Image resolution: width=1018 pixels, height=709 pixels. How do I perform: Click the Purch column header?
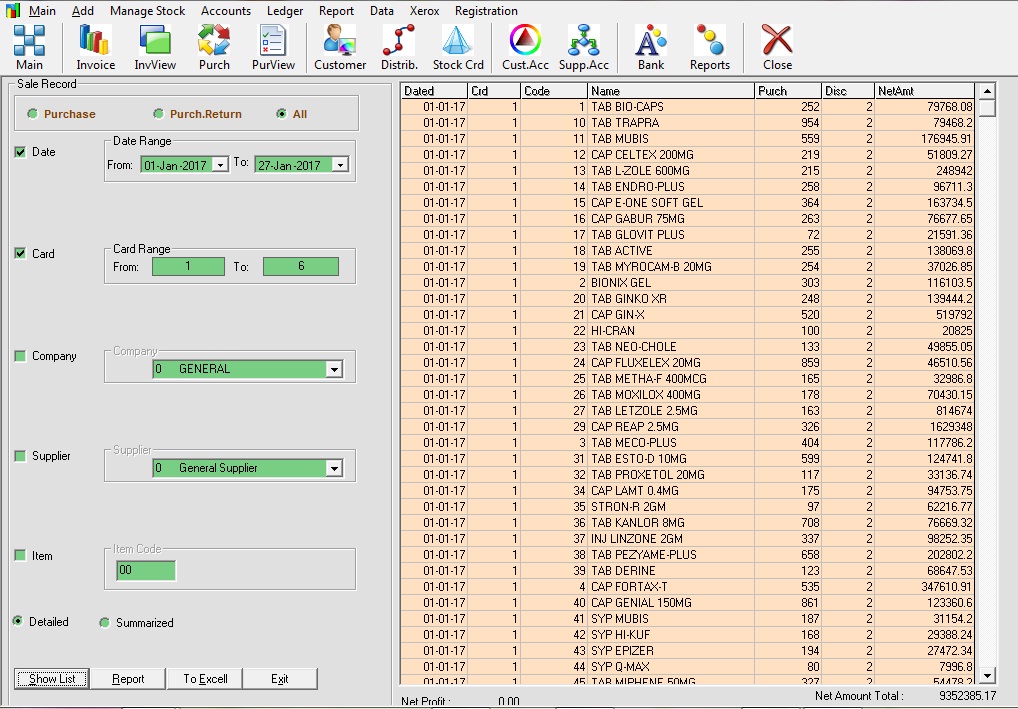tap(788, 91)
